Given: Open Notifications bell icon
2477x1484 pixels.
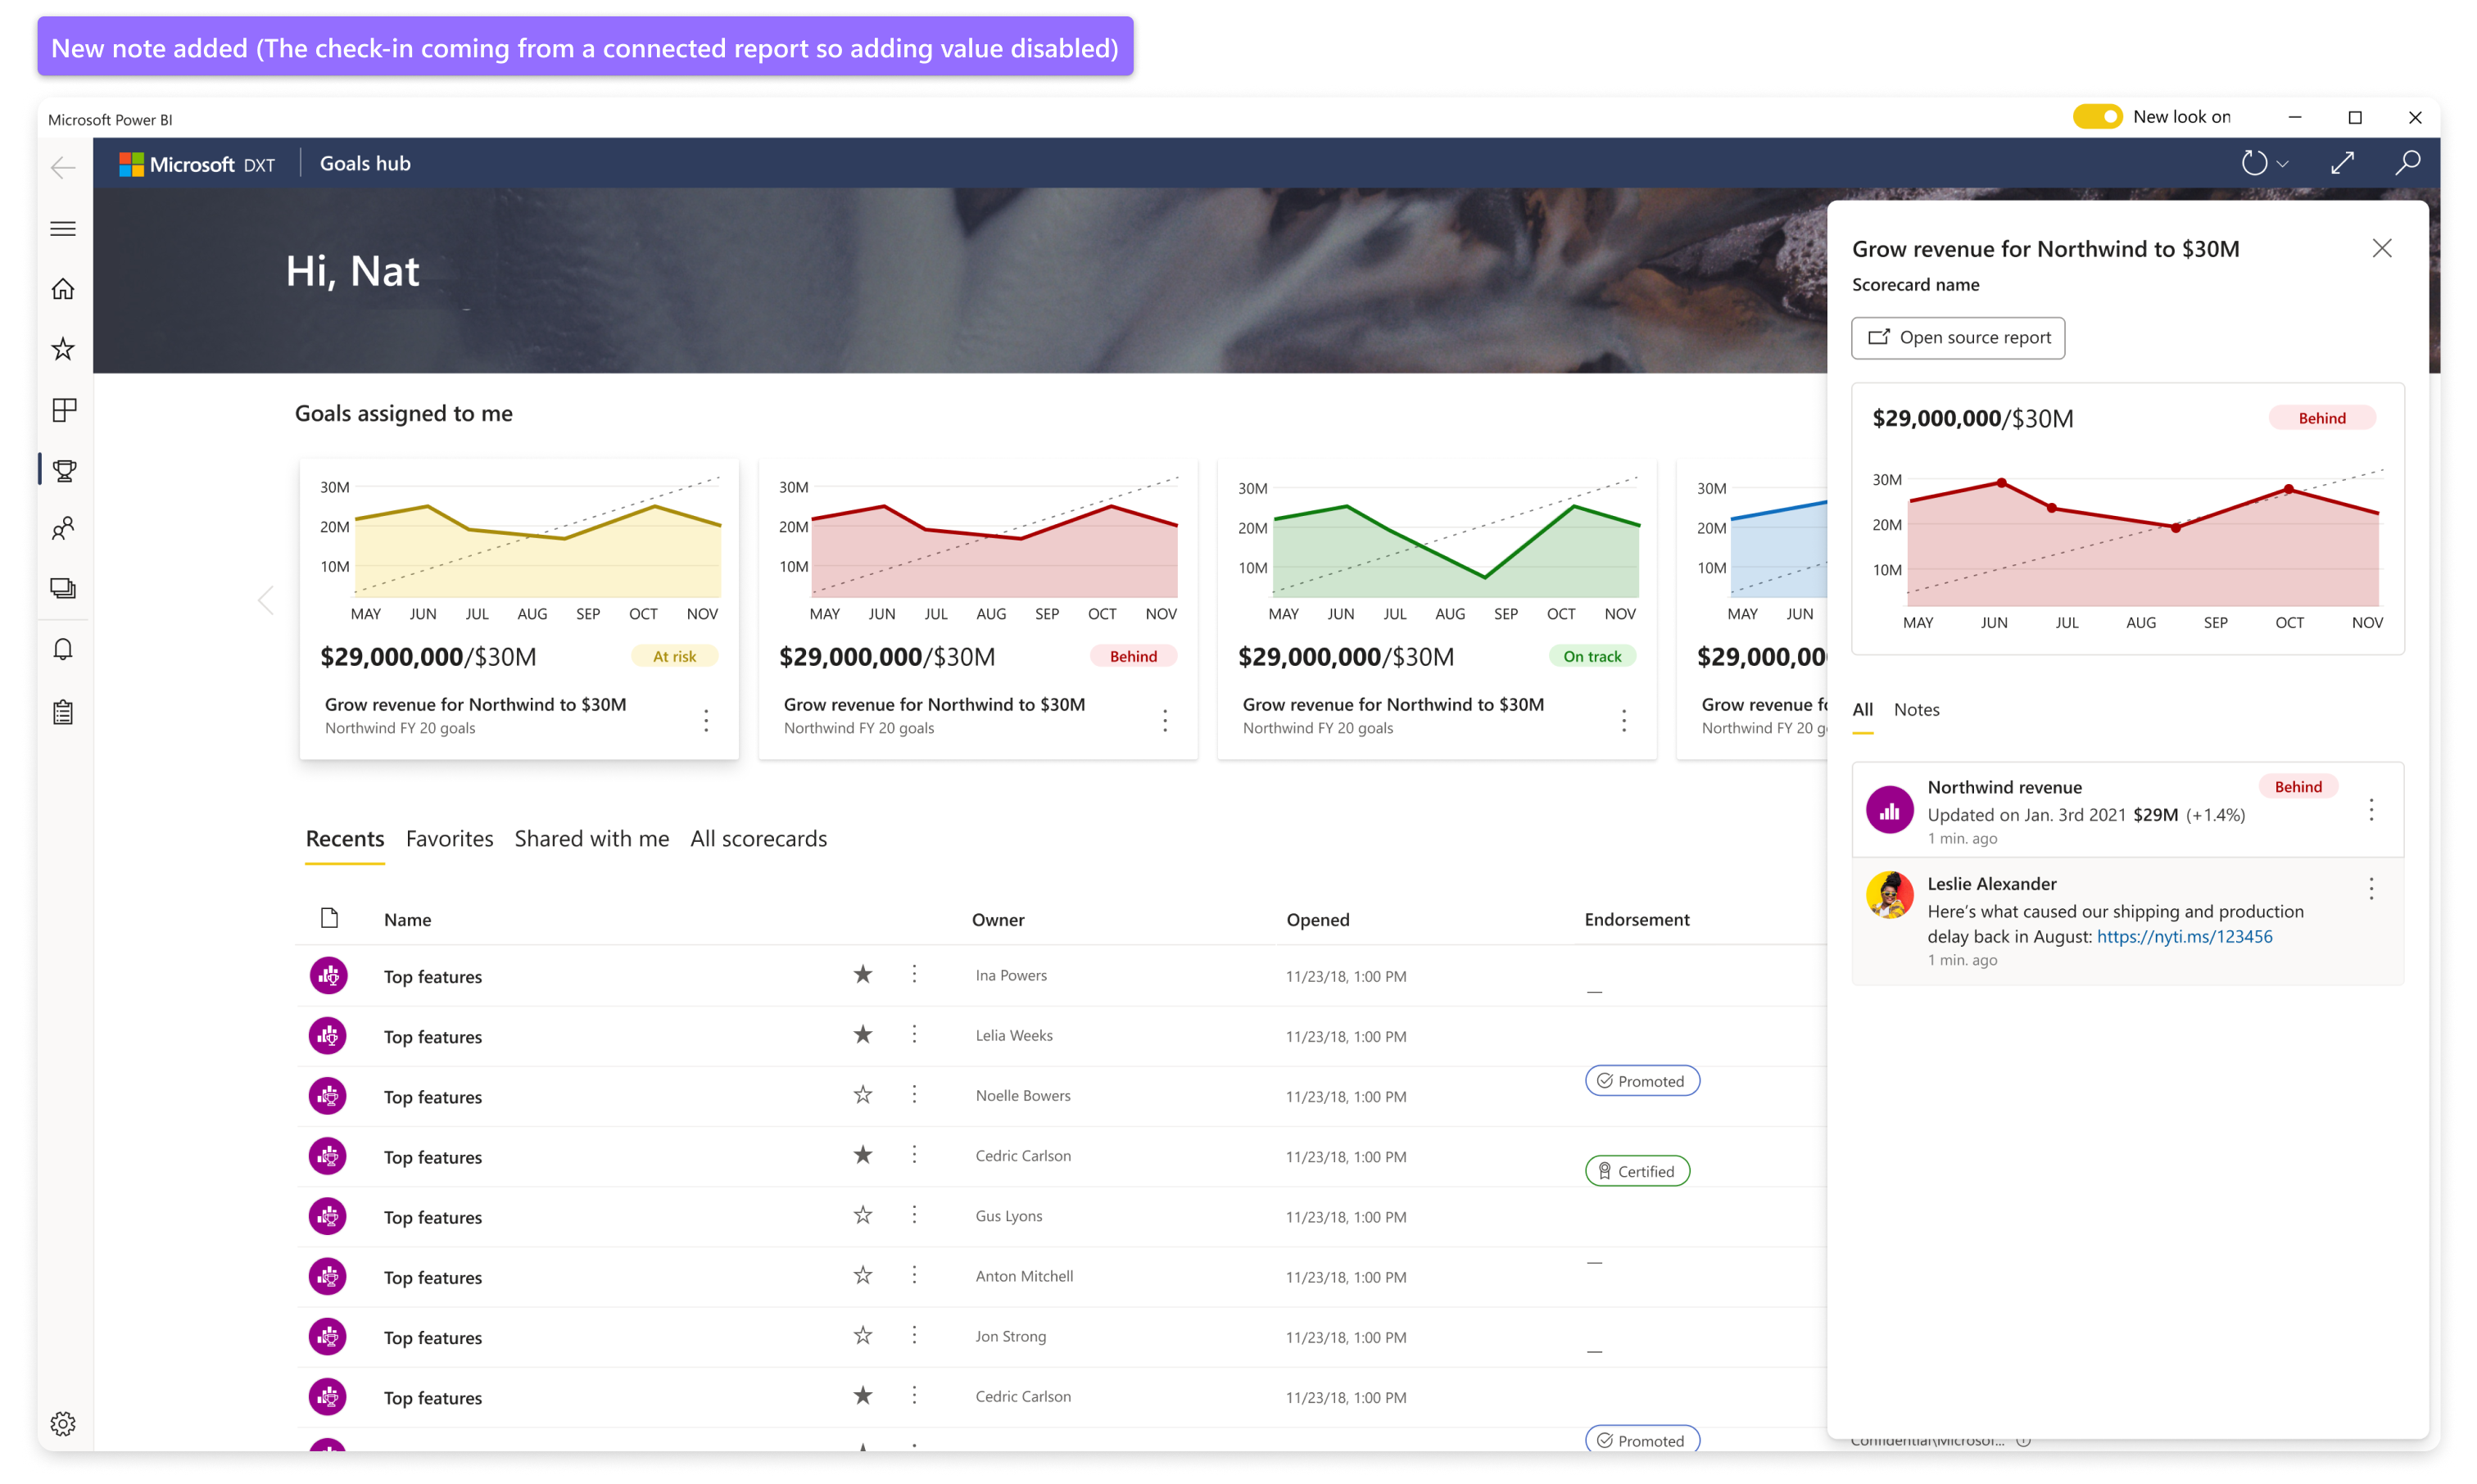Looking at the screenshot, I should point(63,650).
